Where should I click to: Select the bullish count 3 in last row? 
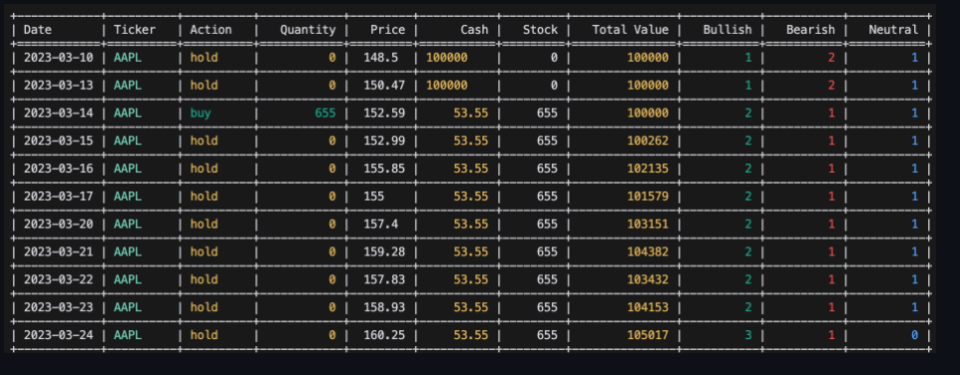click(x=748, y=335)
